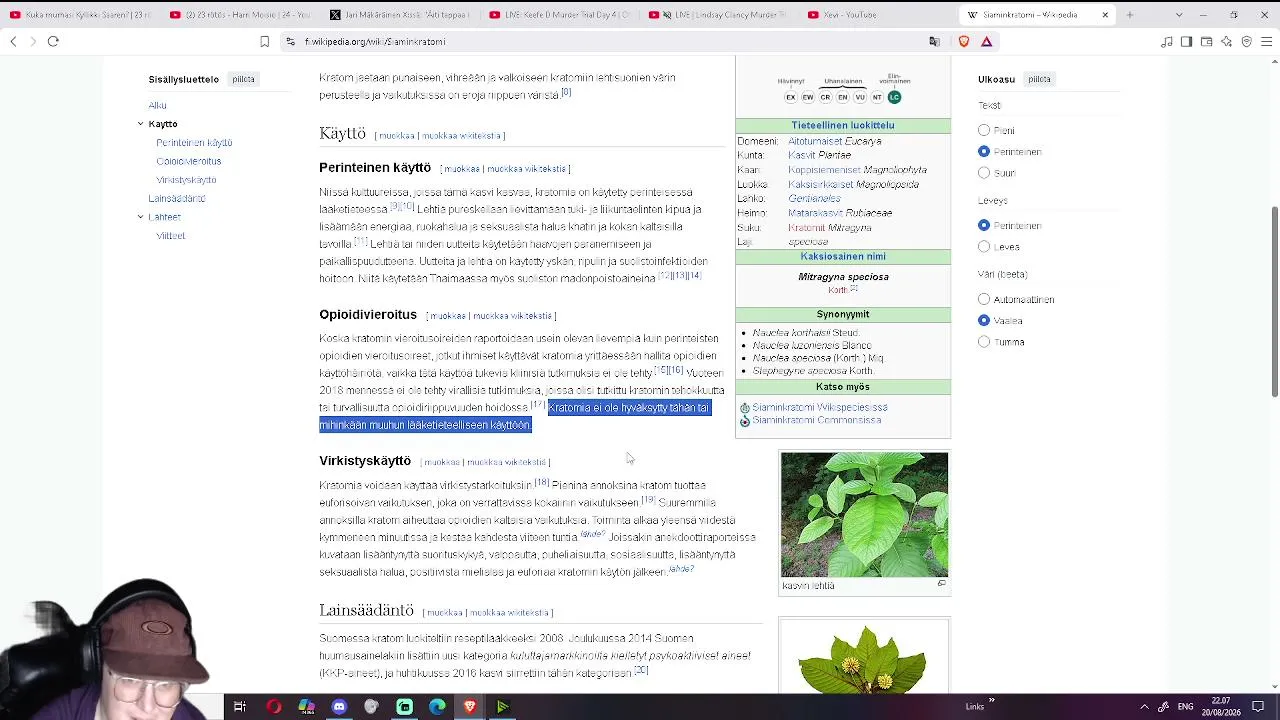Open the browser main menu icon
The image size is (1280, 720).
click(x=1266, y=41)
